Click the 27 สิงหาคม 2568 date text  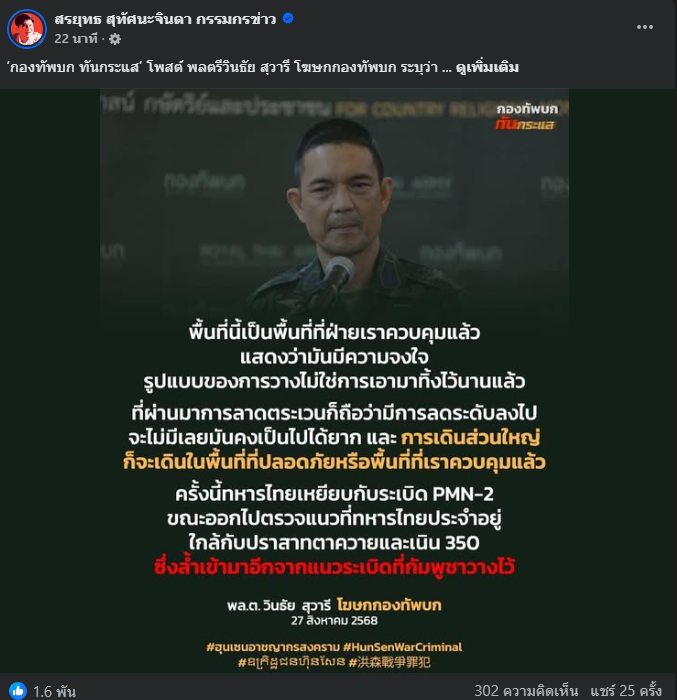(334, 621)
